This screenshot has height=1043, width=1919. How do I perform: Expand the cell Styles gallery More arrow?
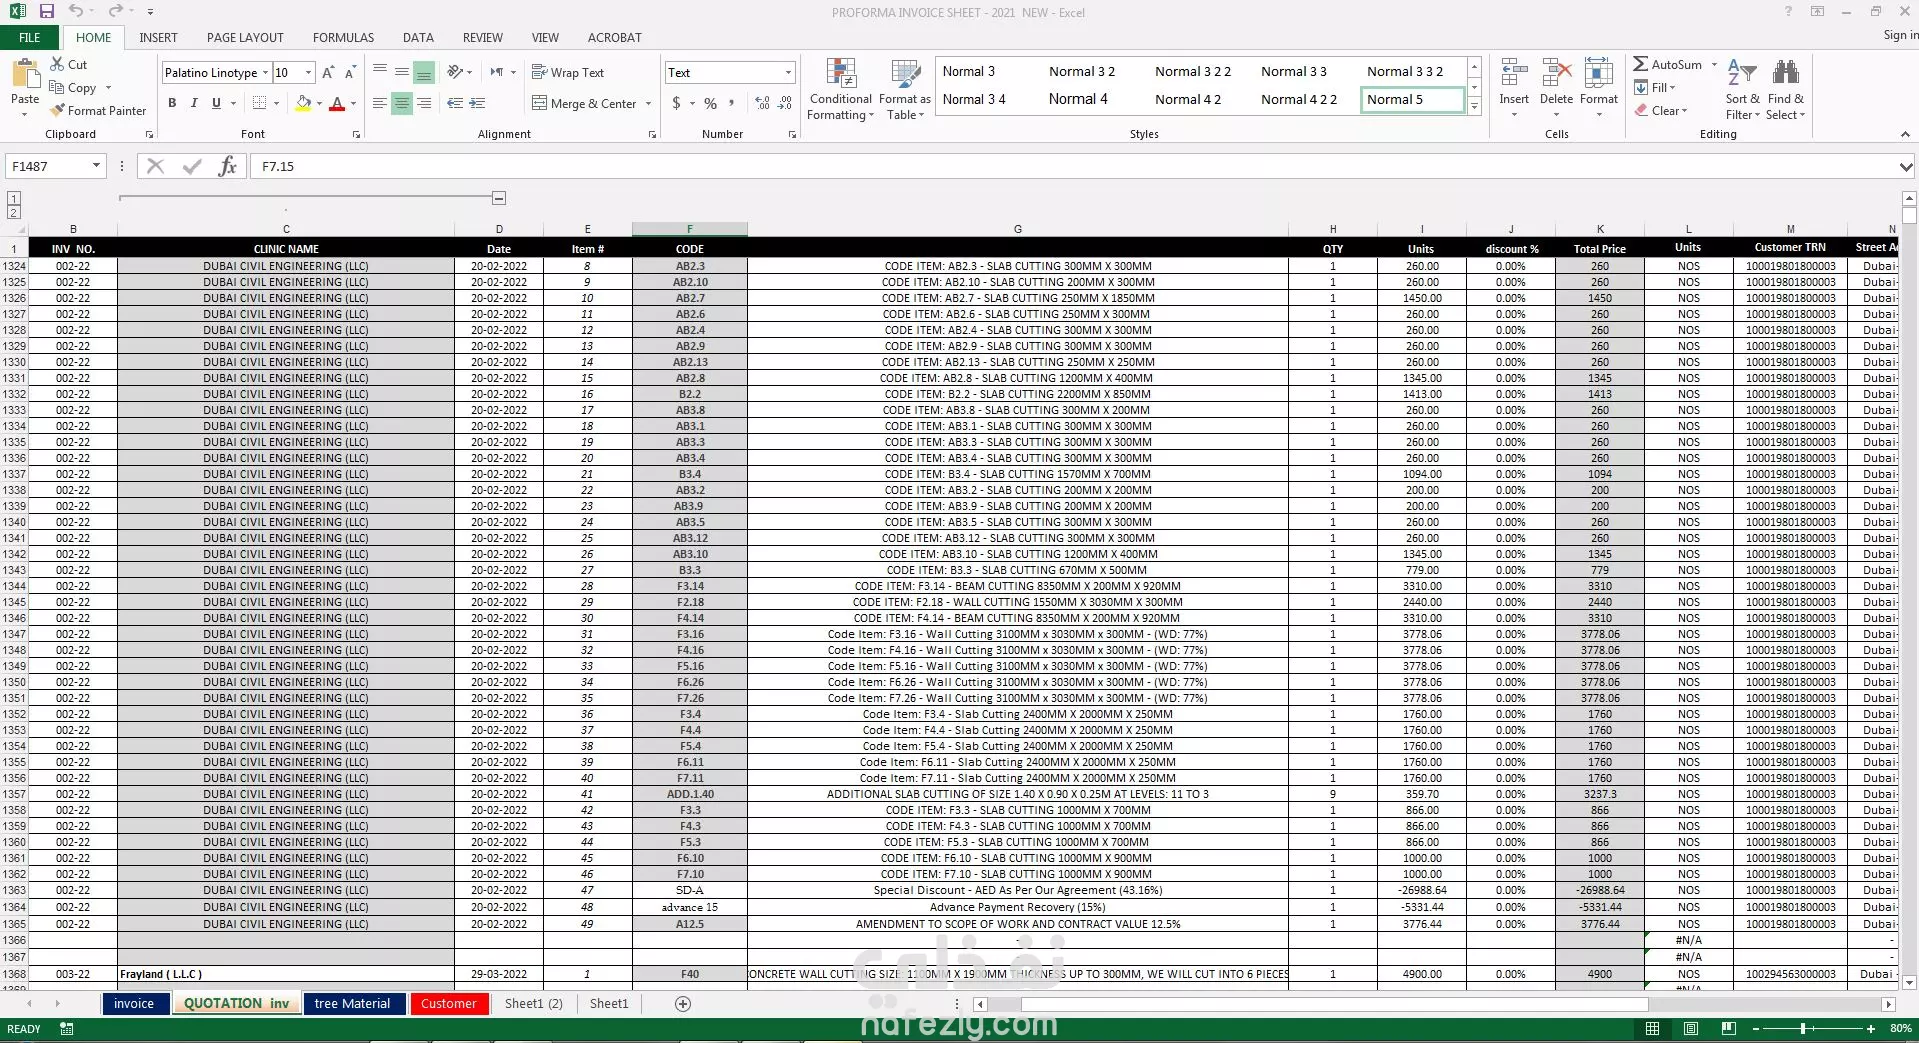(1474, 107)
